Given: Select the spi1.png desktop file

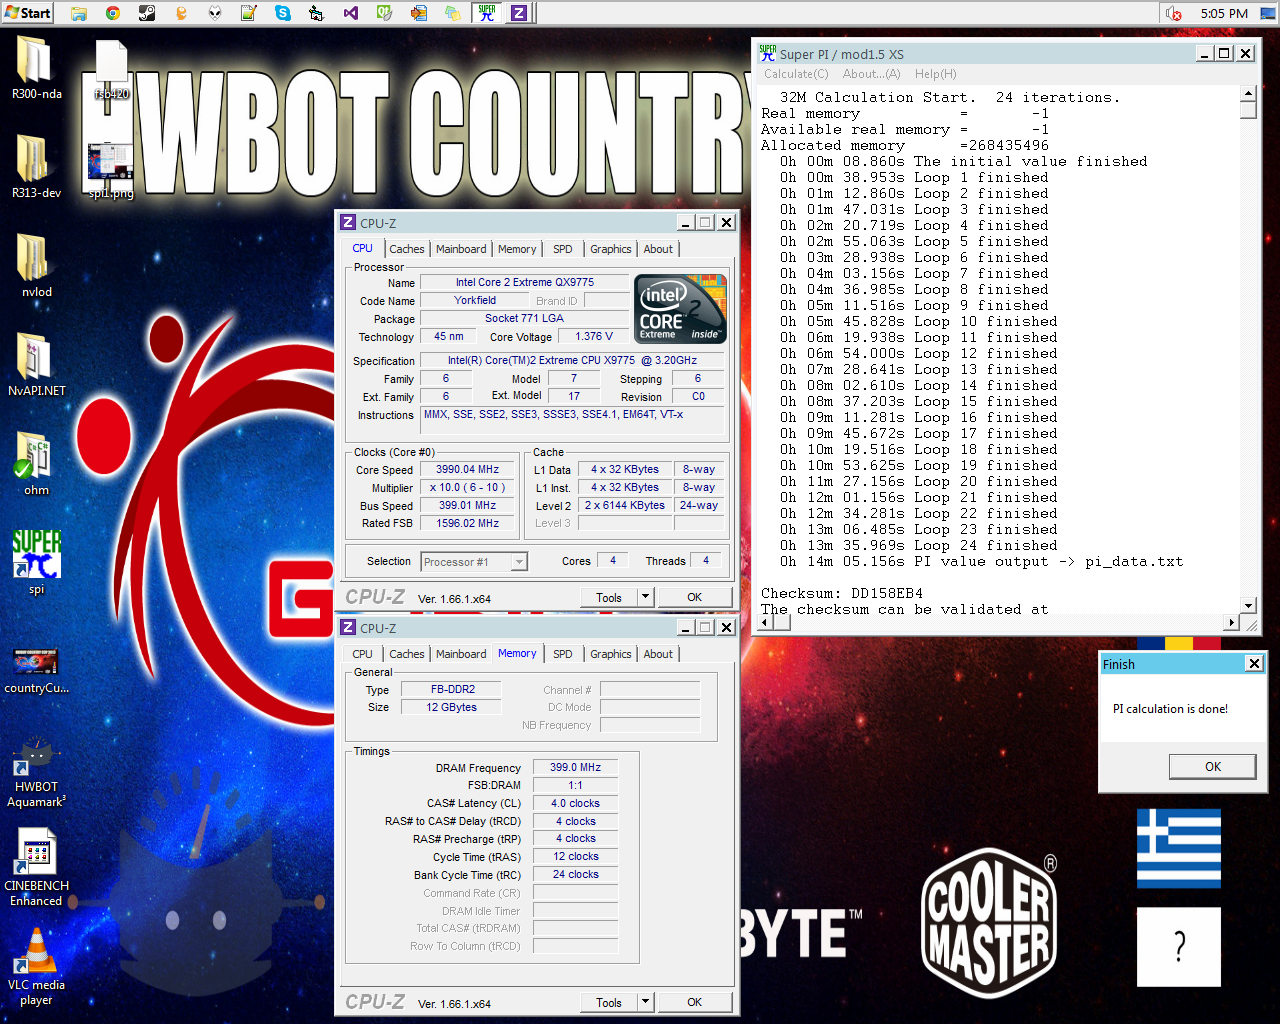Looking at the screenshot, I should tap(111, 172).
